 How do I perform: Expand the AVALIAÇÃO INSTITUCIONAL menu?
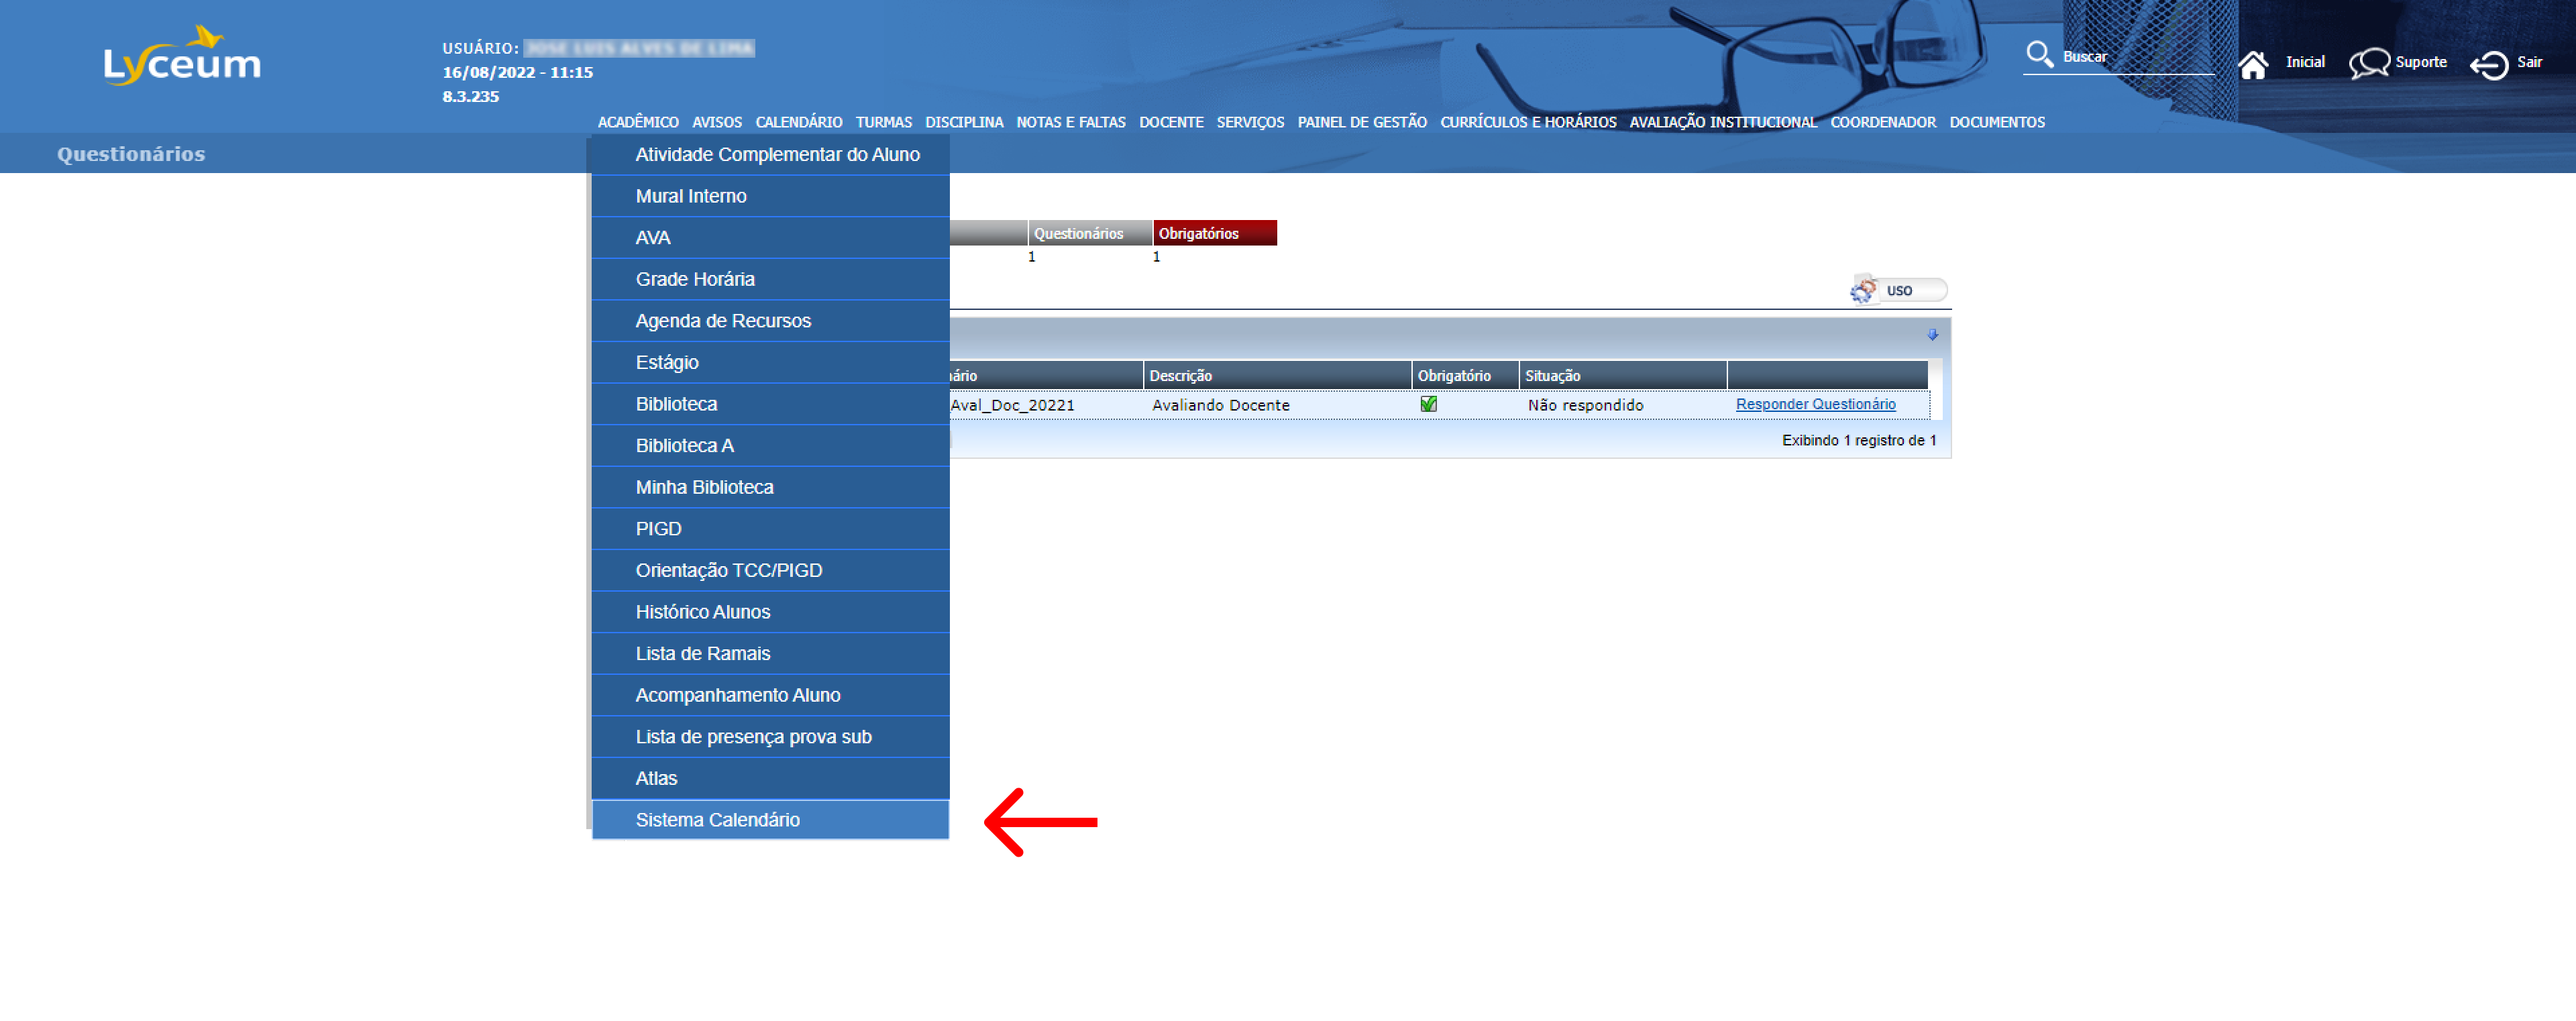[1722, 122]
